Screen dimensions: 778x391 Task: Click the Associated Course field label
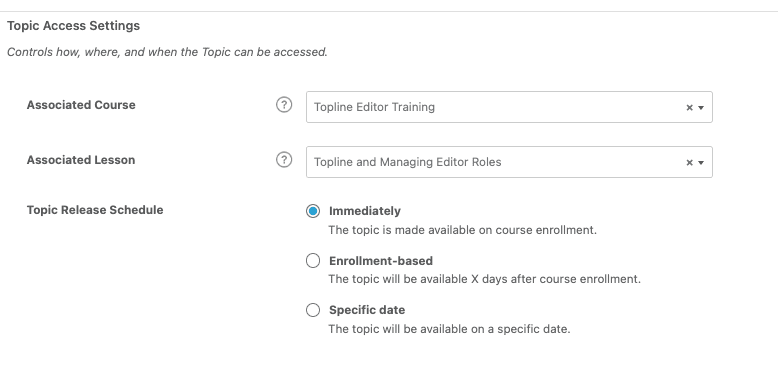point(81,105)
